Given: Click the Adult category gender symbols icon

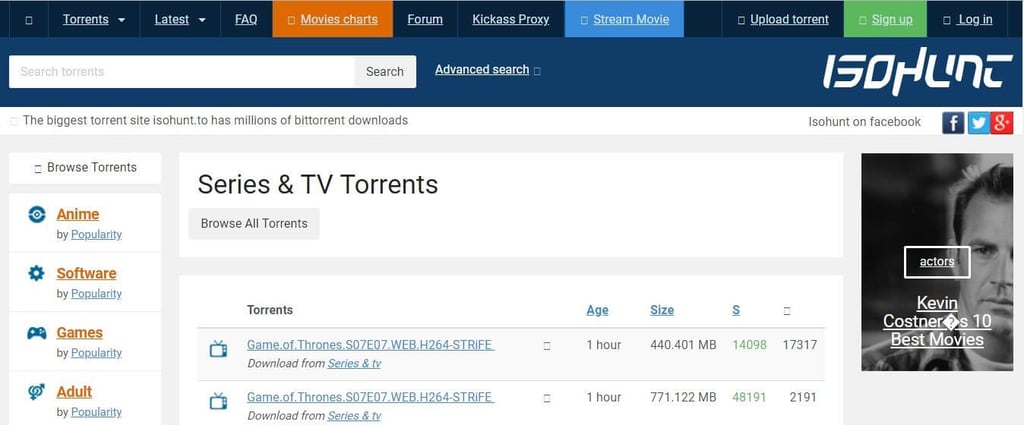Looking at the screenshot, I should pyautogui.click(x=37, y=392).
